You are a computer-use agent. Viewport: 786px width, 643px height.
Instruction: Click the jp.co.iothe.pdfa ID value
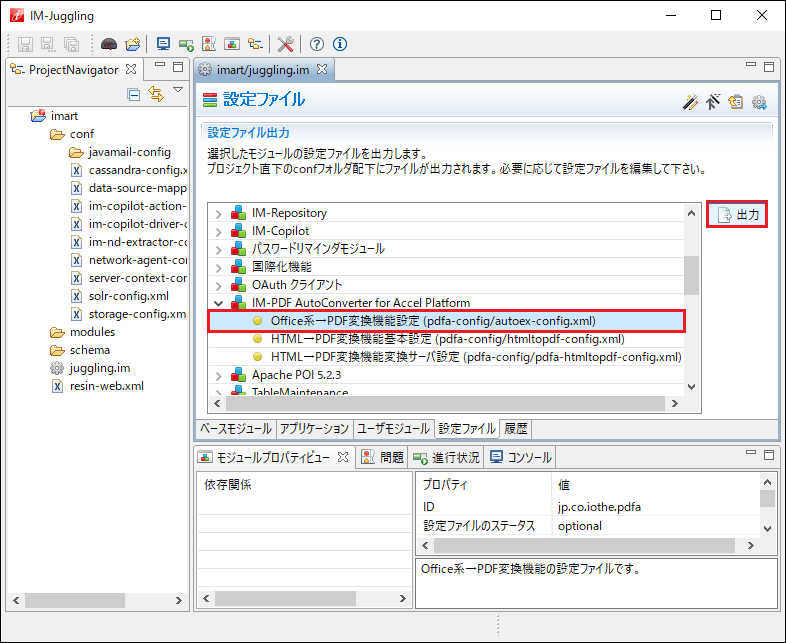599,507
